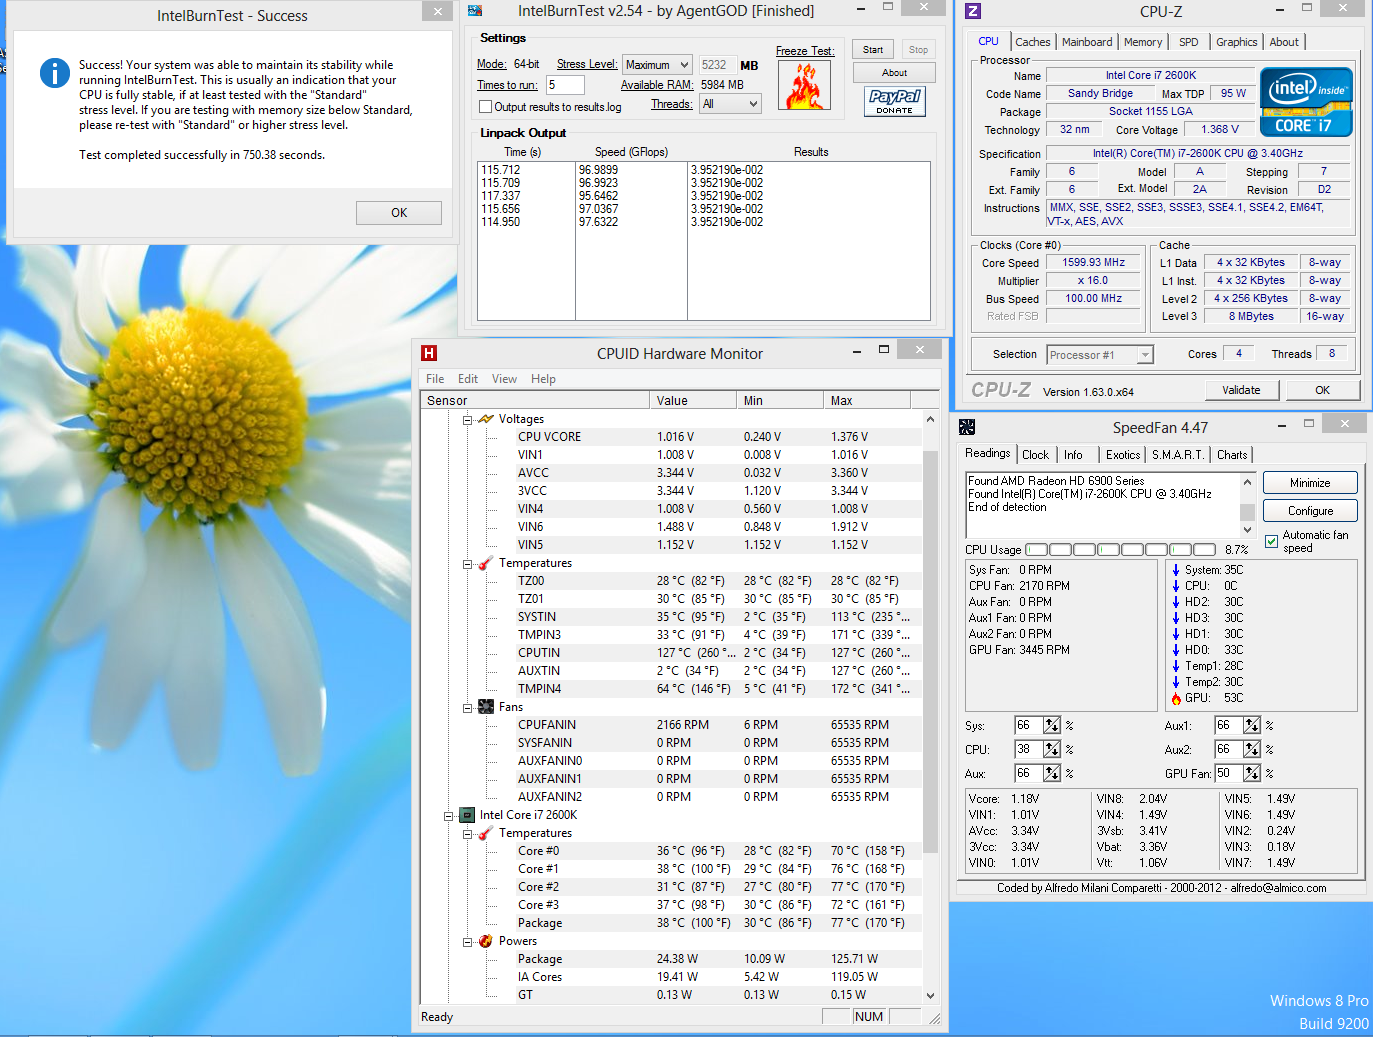Click the Hardware Monitor red H icon
Screen dimensions: 1373x1037
[429, 353]
